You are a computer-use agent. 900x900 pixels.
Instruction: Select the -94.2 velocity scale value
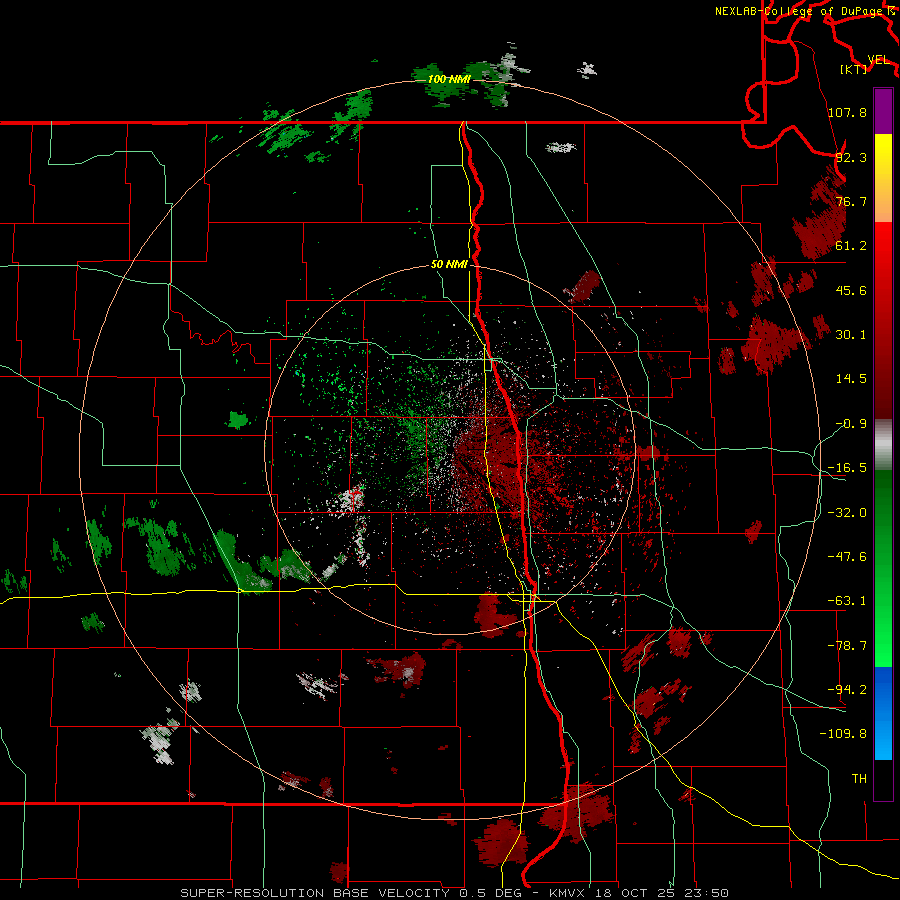point(847,690)
